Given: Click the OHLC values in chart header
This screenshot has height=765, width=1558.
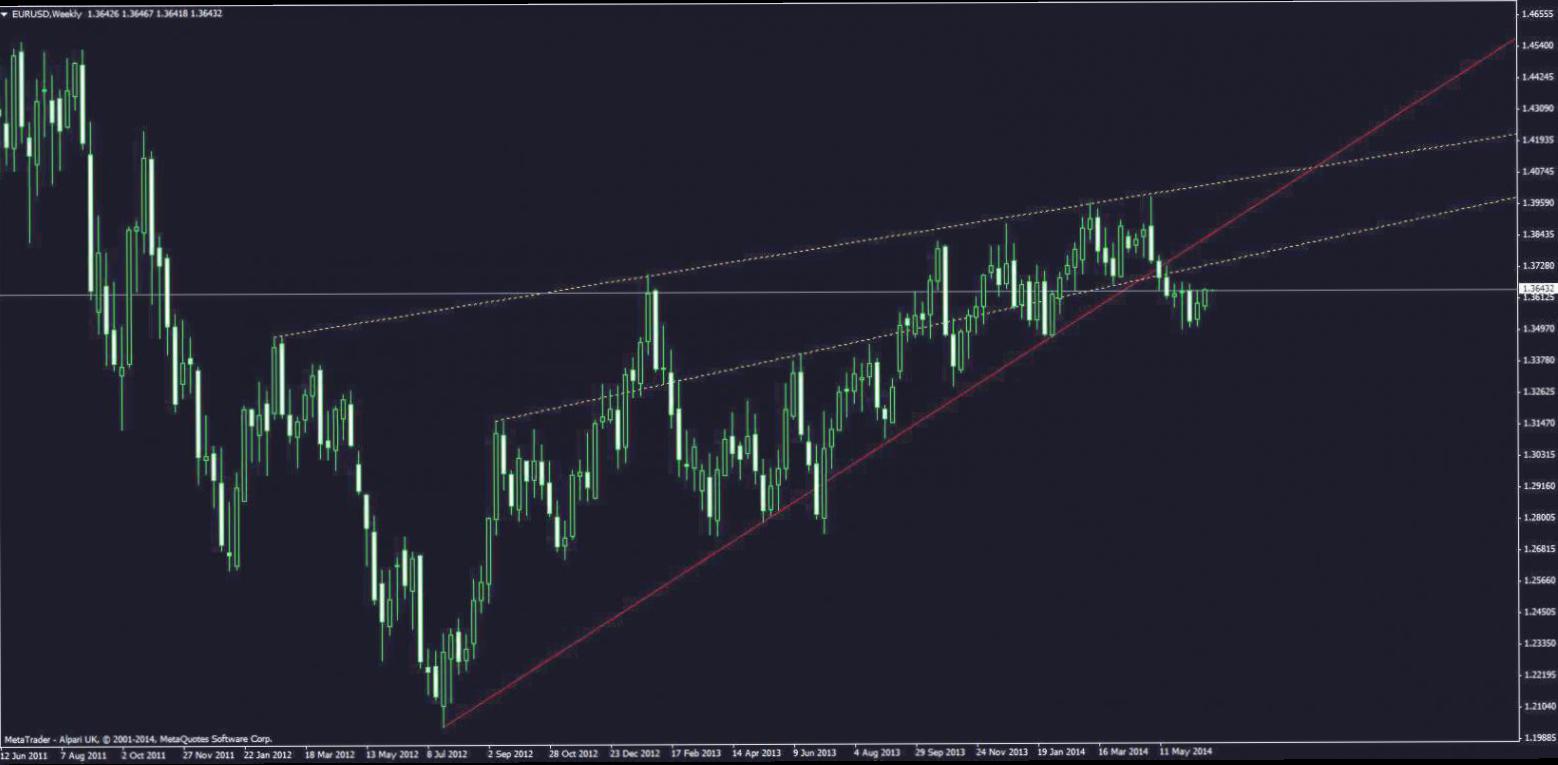Looking at the screenshot, I should pyautogui.click(x=154, y=14).
